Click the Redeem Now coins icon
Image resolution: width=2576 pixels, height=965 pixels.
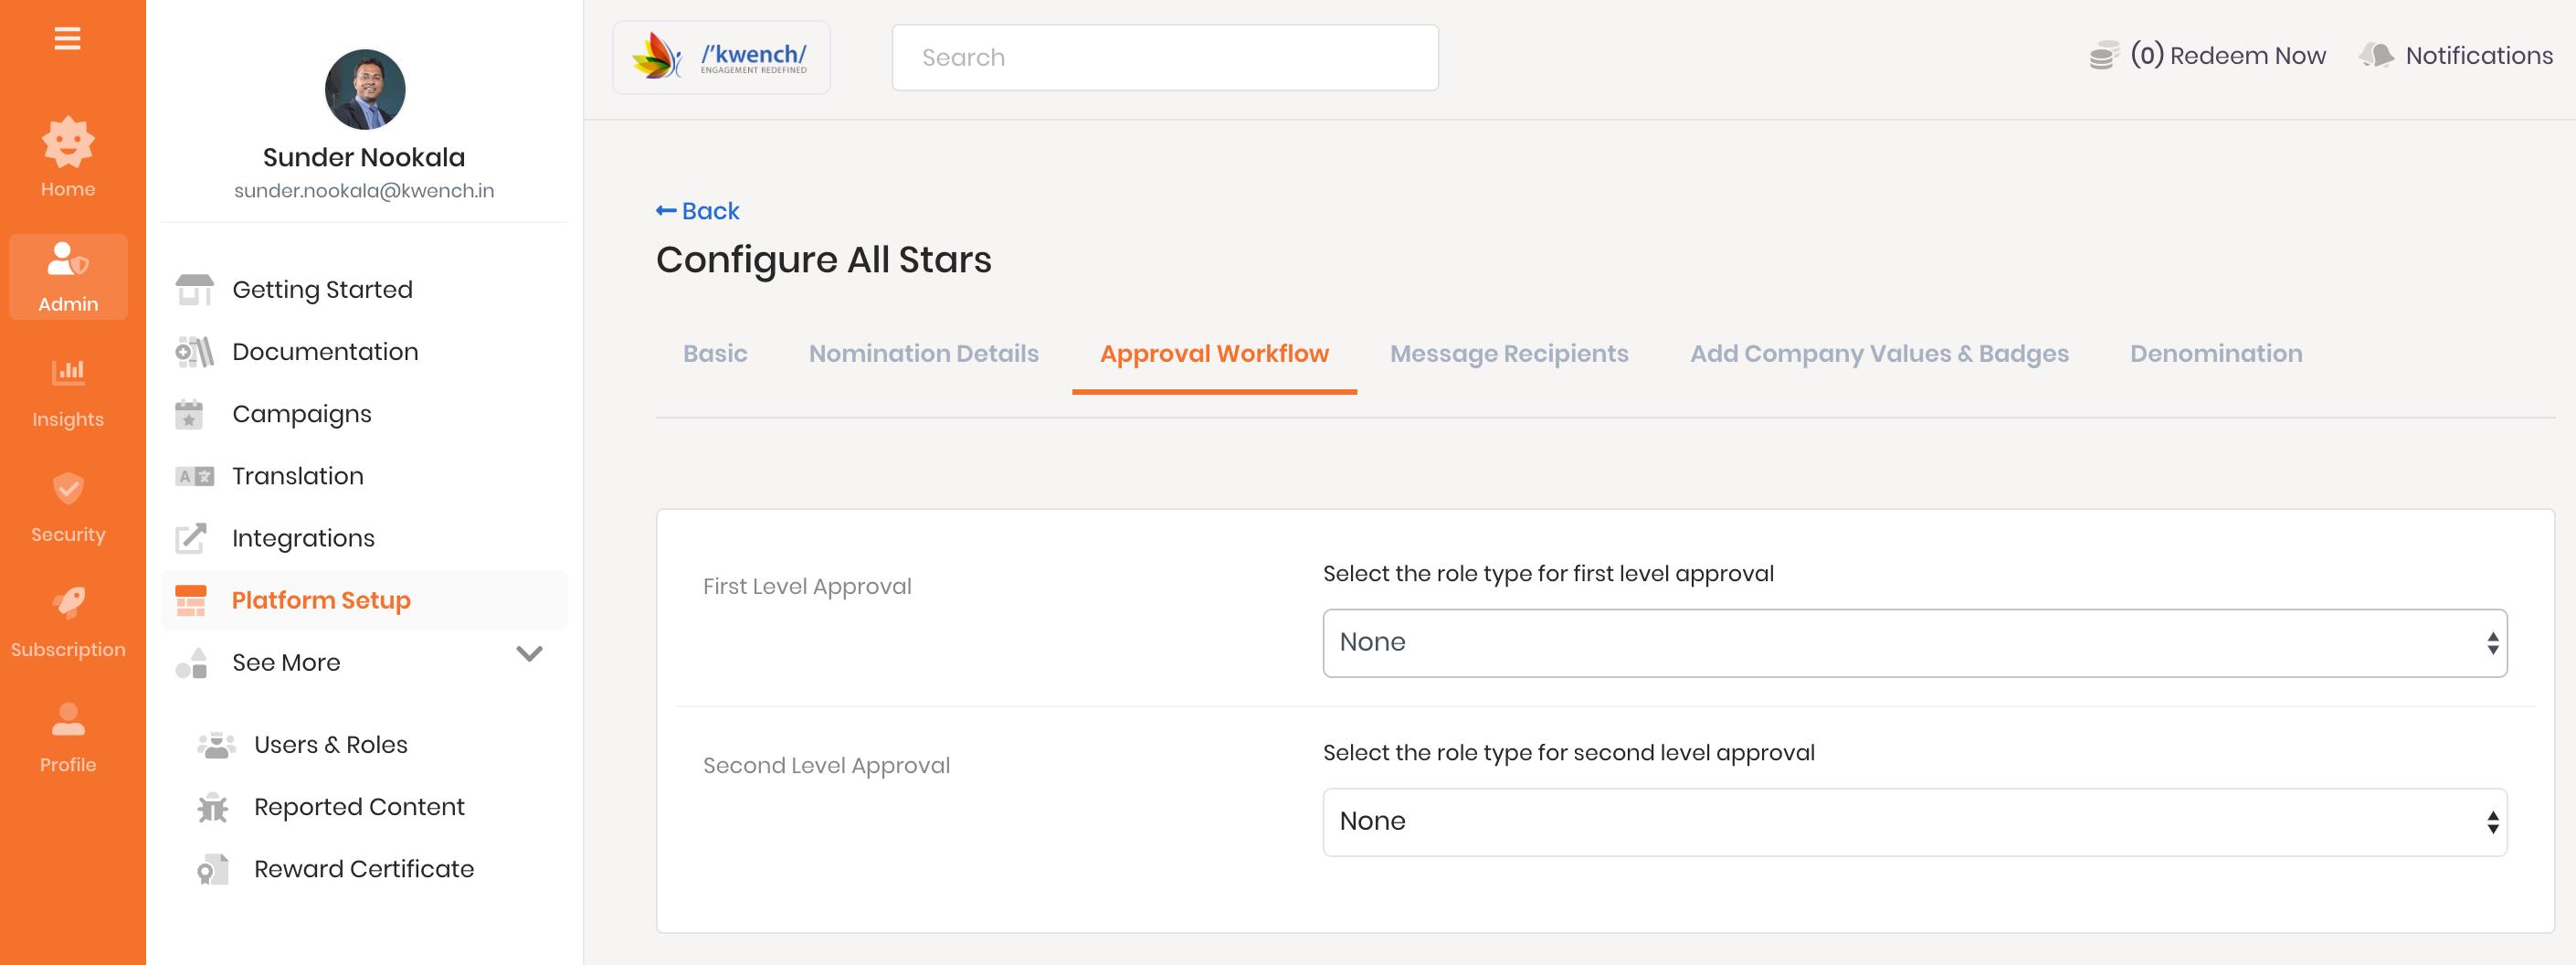[x=2103, y=56]
